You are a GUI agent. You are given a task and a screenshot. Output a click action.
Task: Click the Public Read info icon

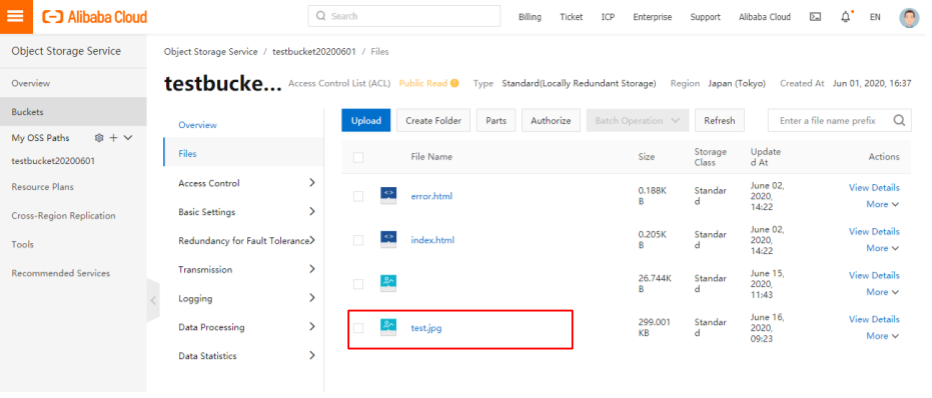tap(455, 83)
